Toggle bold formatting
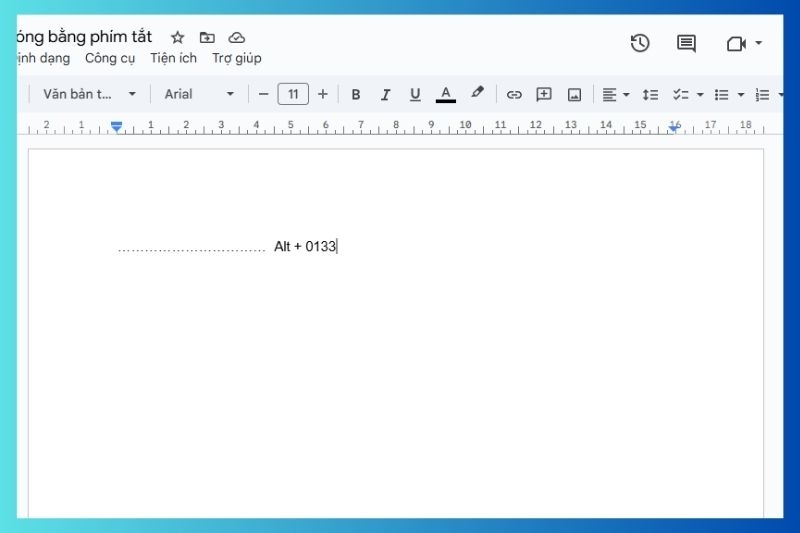 [x=356, y=94]
